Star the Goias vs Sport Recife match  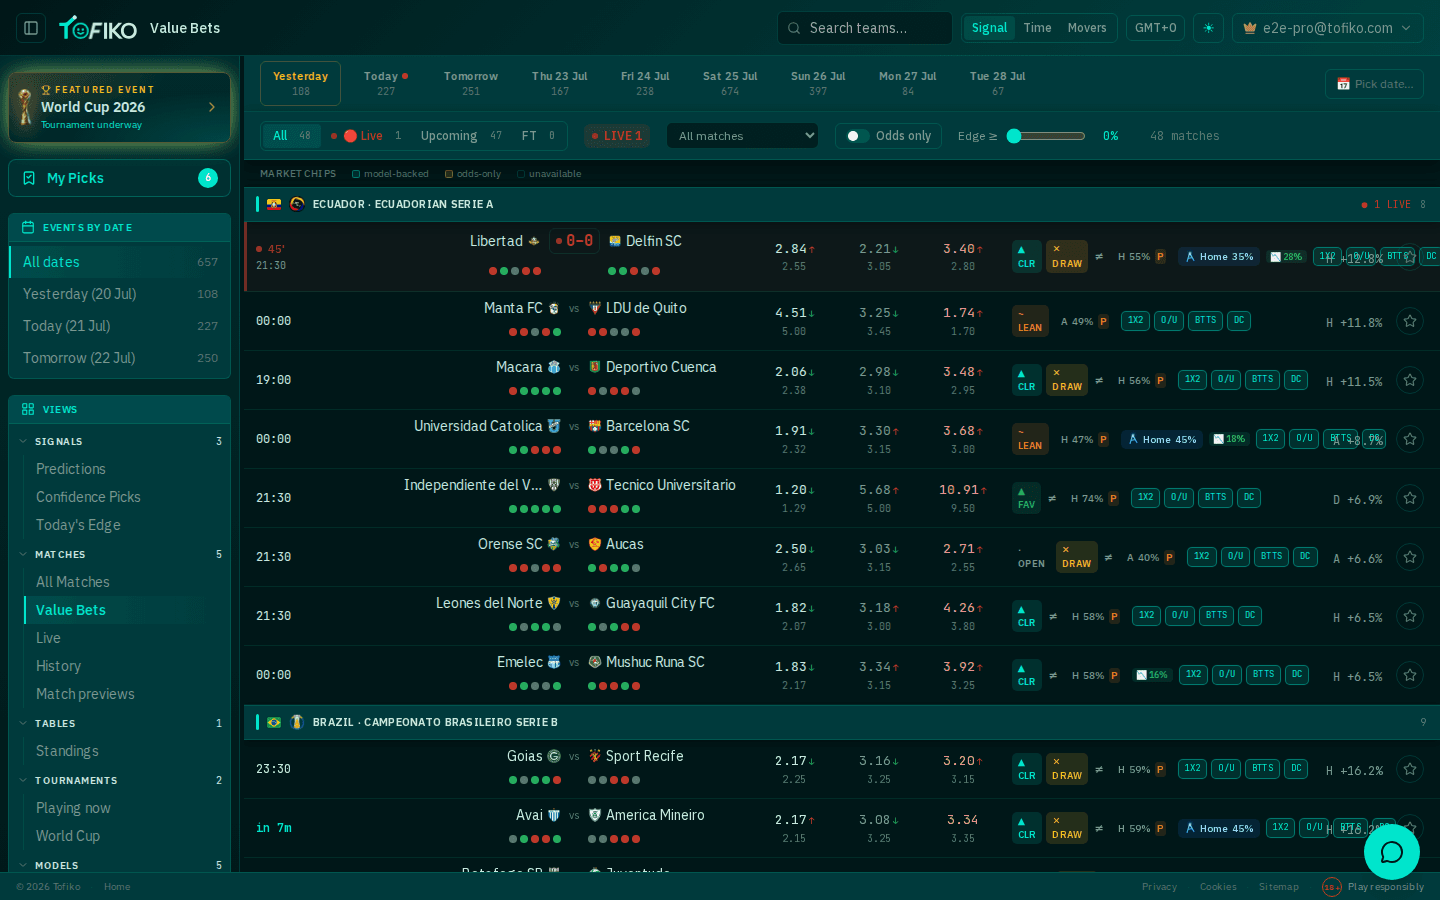pos(1410,769)
